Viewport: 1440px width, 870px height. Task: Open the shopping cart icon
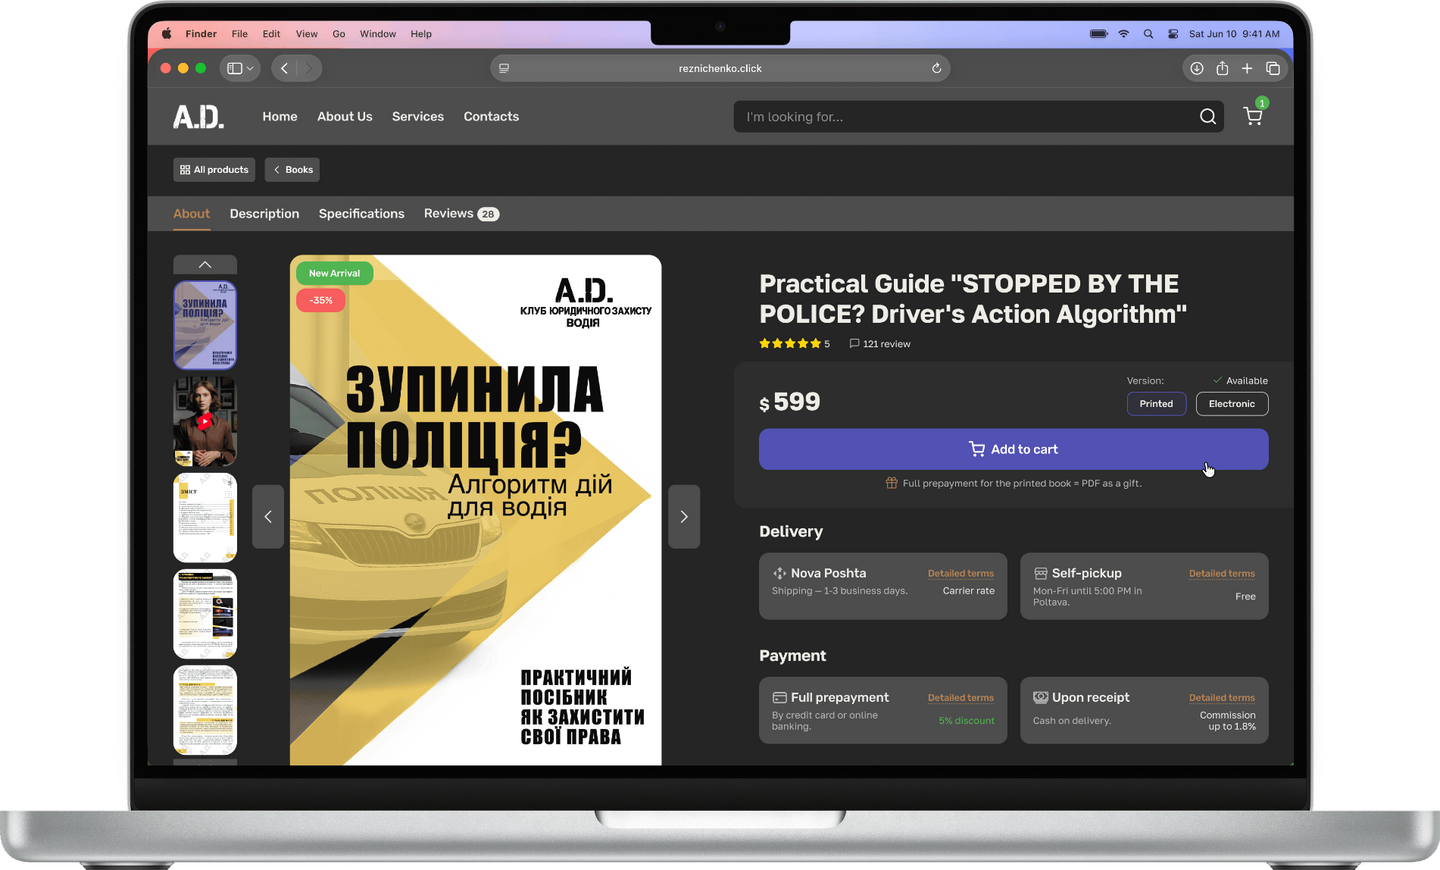pyautogui.click(x=1253, y=116)
